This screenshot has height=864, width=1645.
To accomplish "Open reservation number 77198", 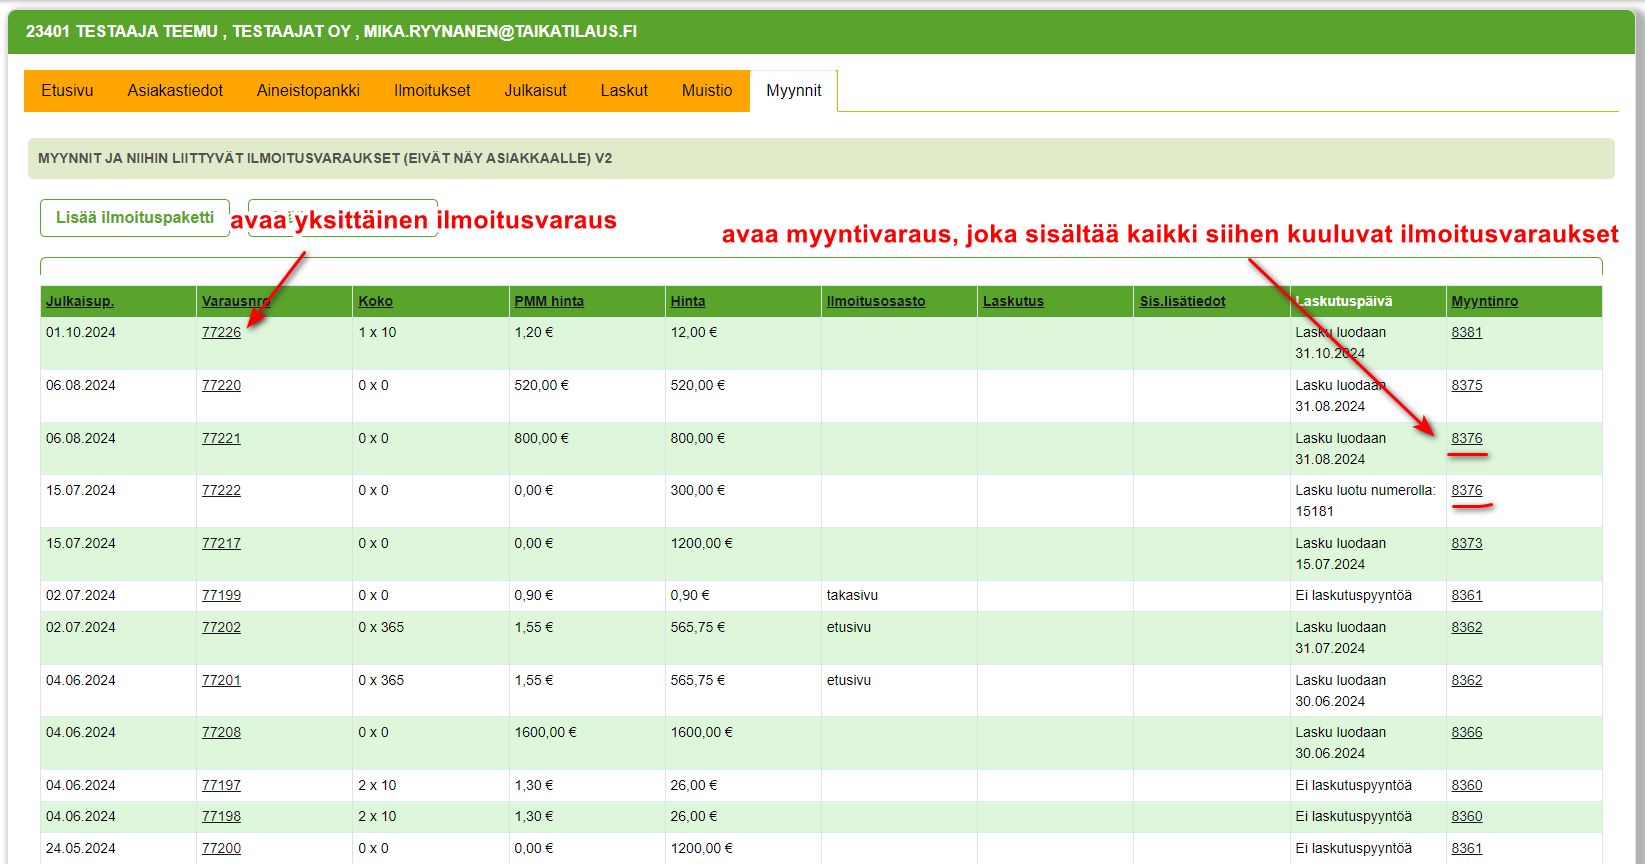I will pos(221,816).
